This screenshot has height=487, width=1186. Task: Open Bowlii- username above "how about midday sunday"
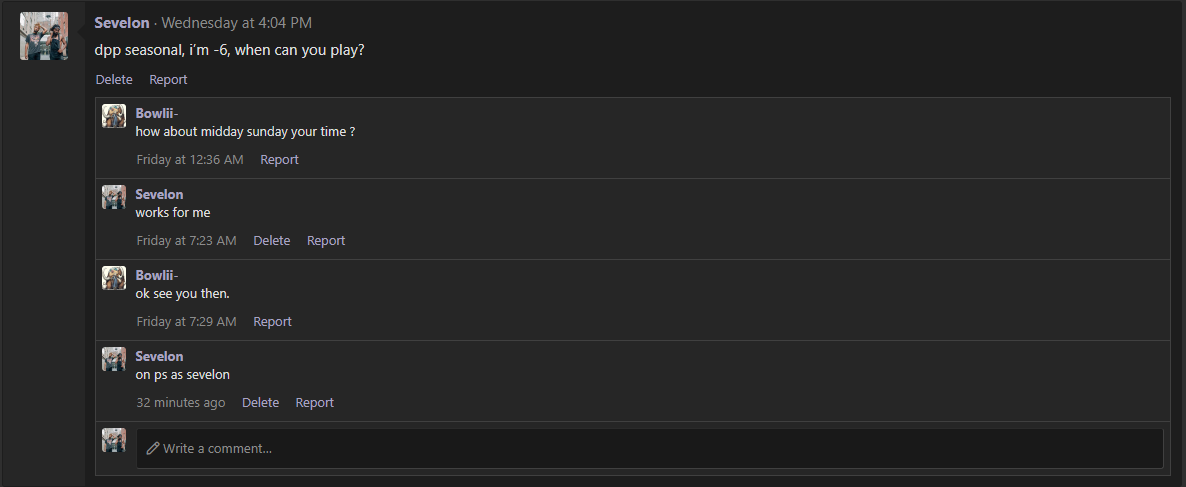point(157,113)
